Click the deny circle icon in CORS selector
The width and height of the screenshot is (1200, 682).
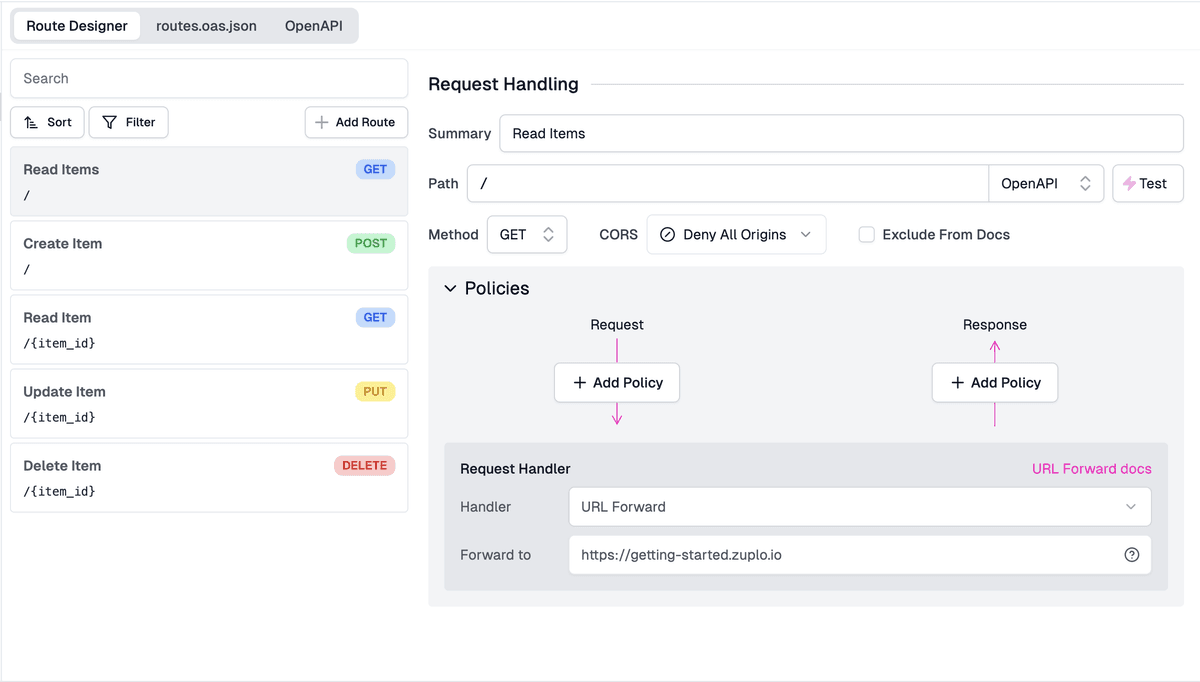point(667,235)
